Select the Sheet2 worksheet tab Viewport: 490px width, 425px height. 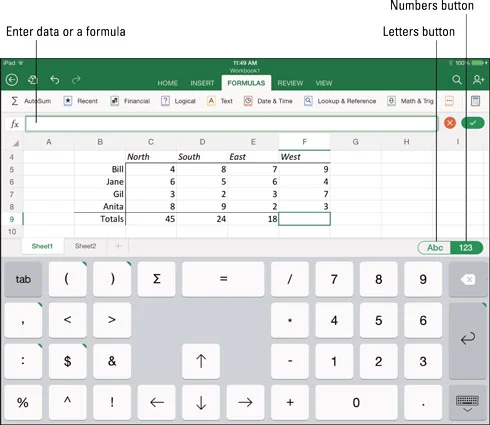coord(85,246)
